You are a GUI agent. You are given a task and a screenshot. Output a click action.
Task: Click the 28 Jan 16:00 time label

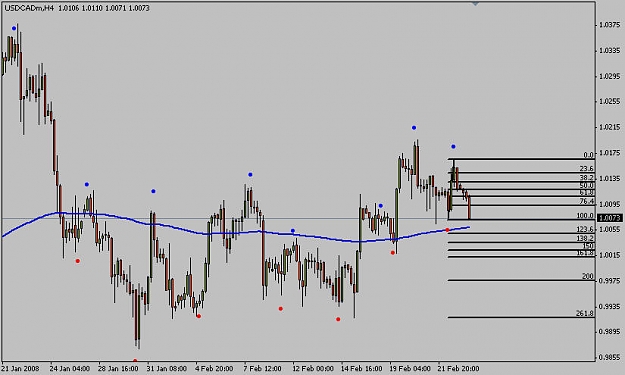click(118, 369)
